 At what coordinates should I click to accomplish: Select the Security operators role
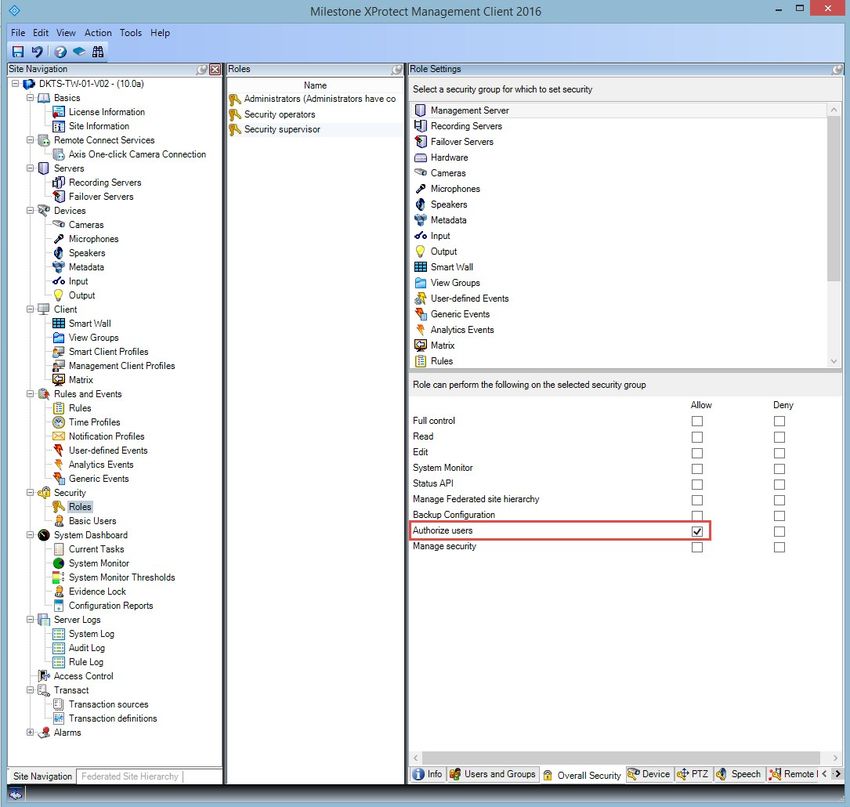pyautogui.click(x=280, y=114)
